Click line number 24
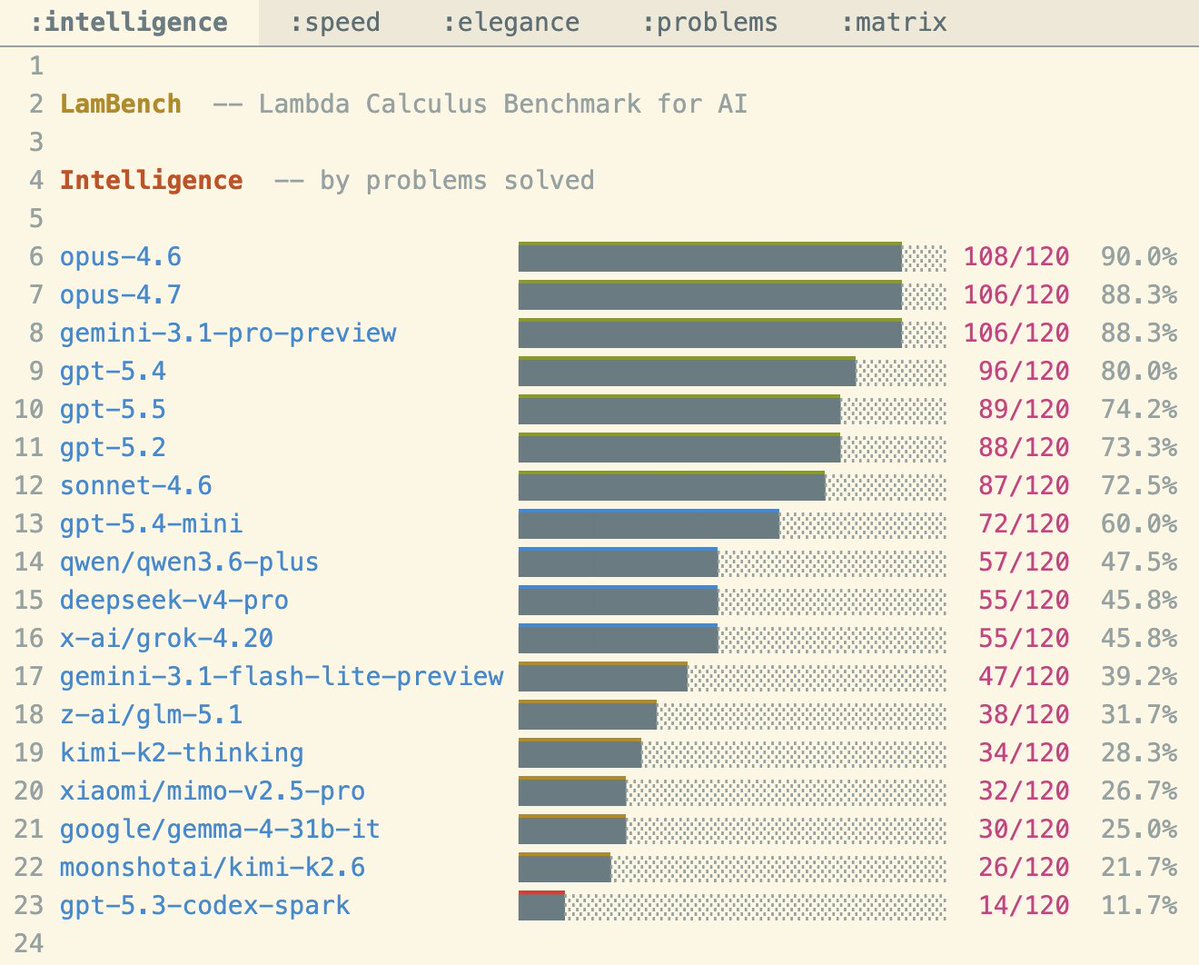This screenshot has height=965, width=1199. 29,944
